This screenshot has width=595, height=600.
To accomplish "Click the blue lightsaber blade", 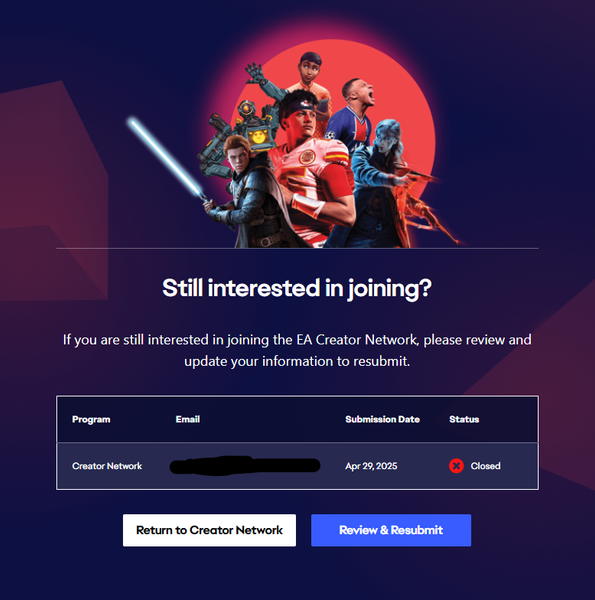I will (165, 156).
